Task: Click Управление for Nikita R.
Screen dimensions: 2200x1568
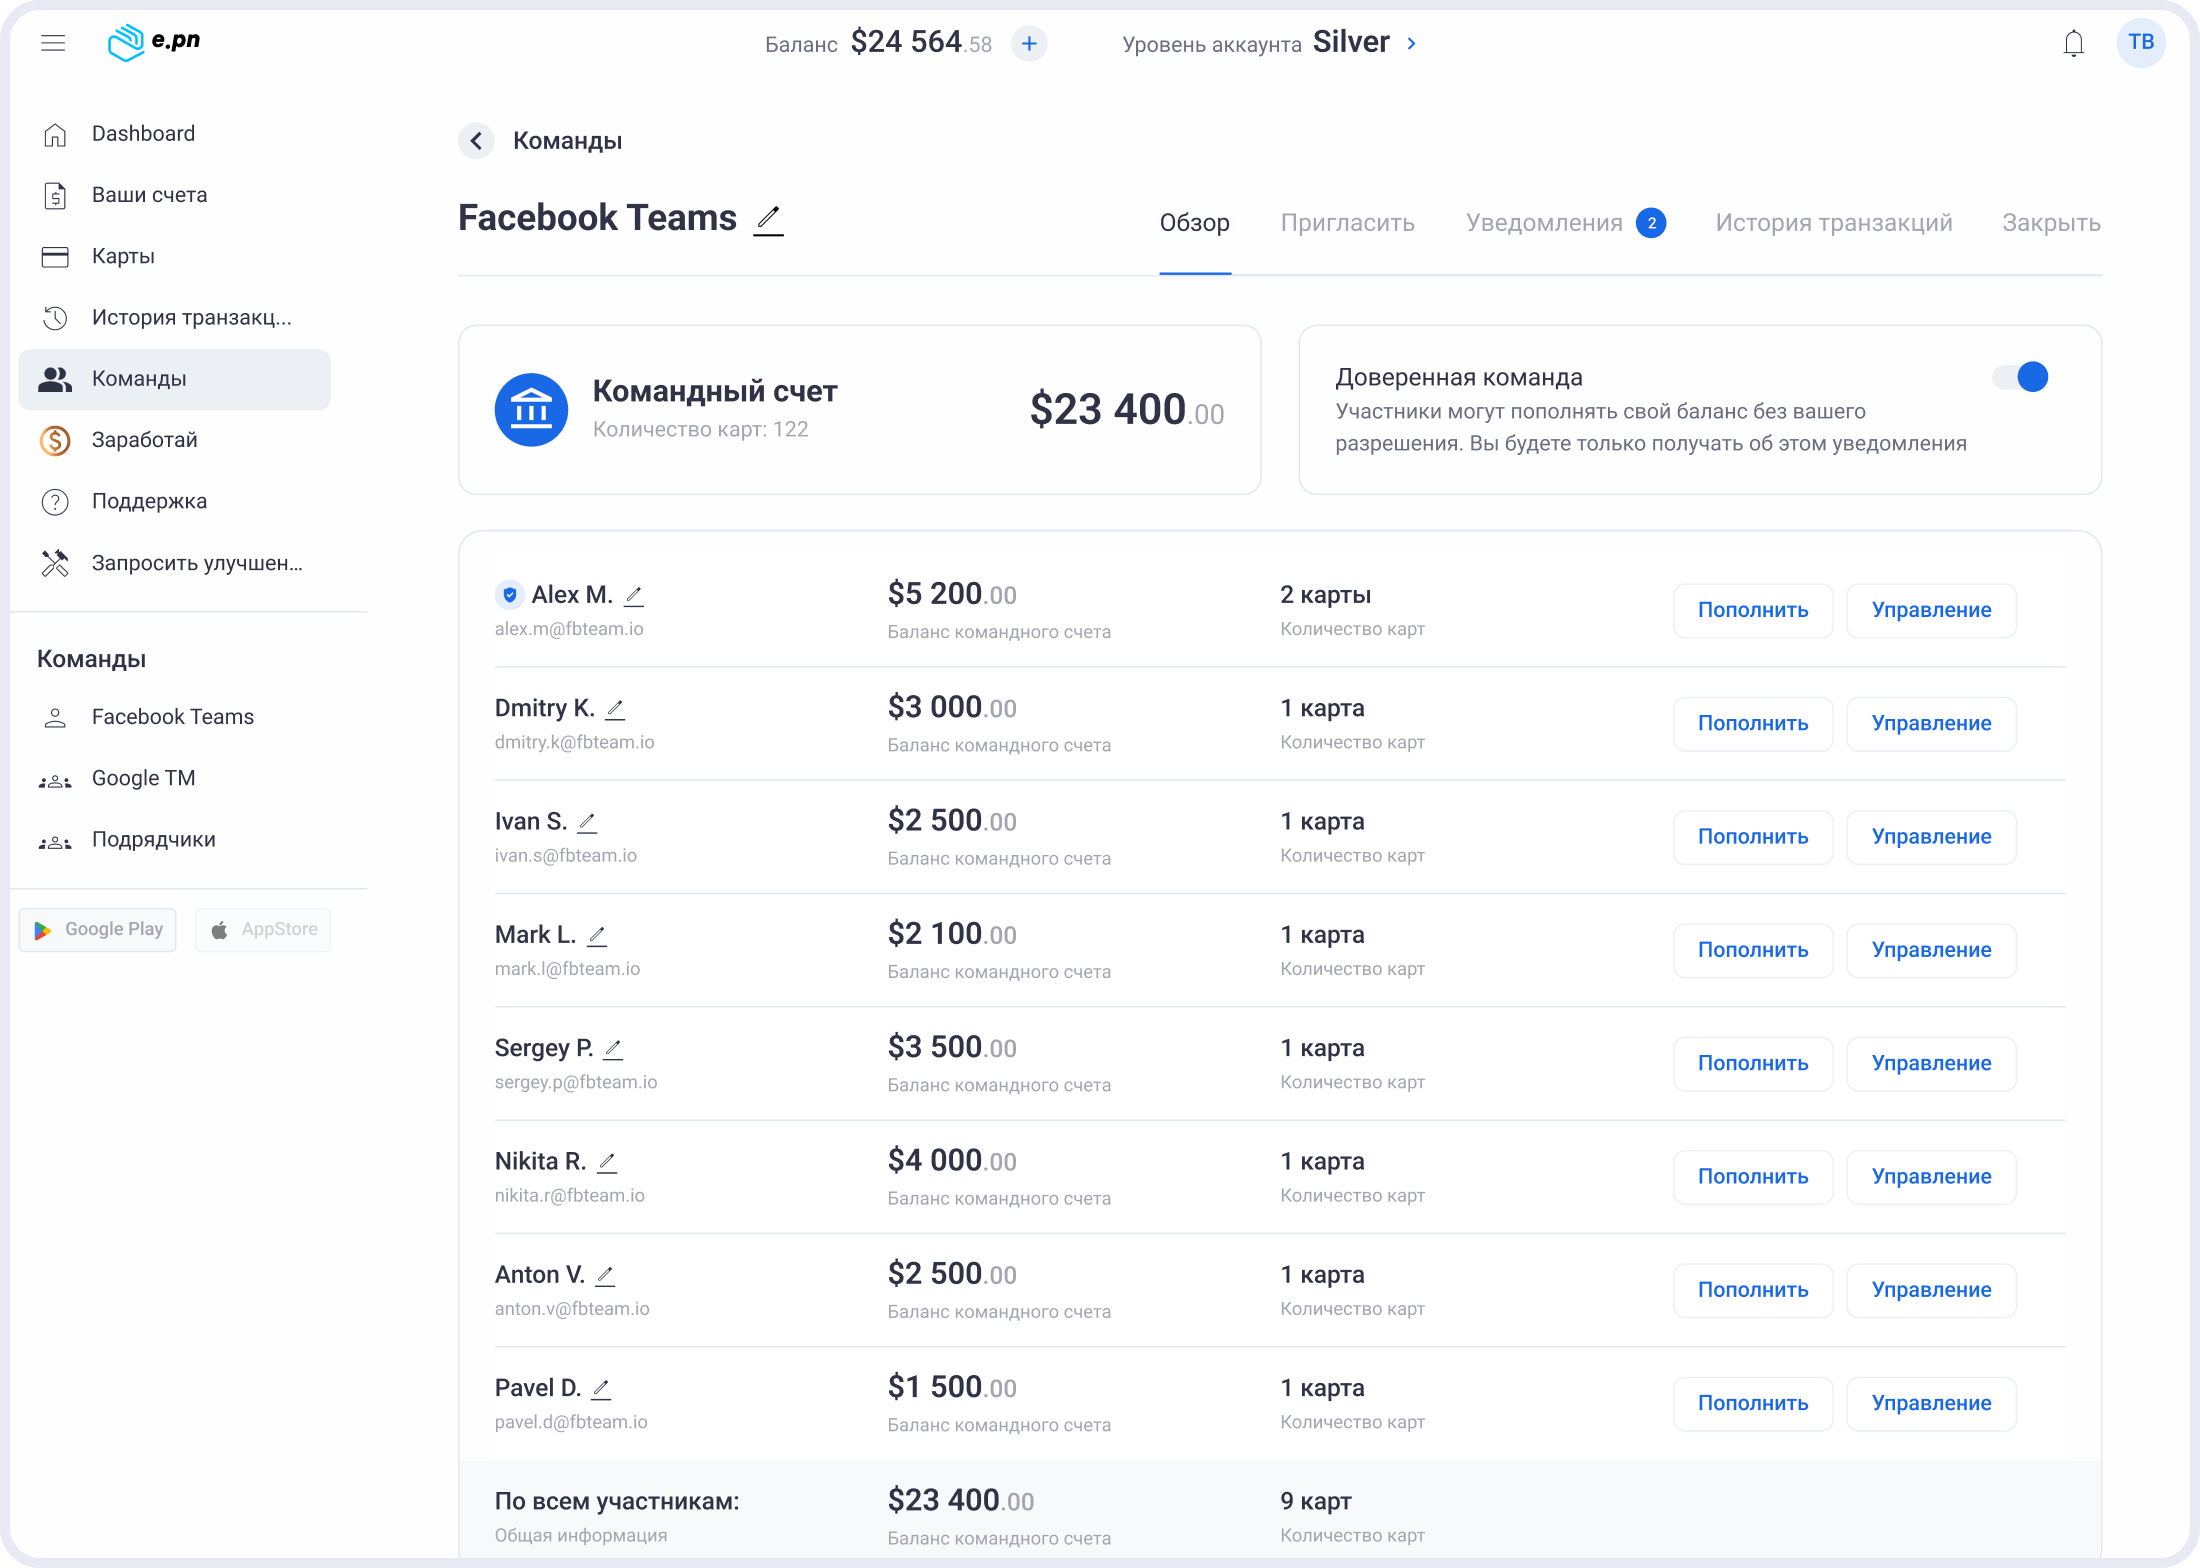Action: 1930,1177
